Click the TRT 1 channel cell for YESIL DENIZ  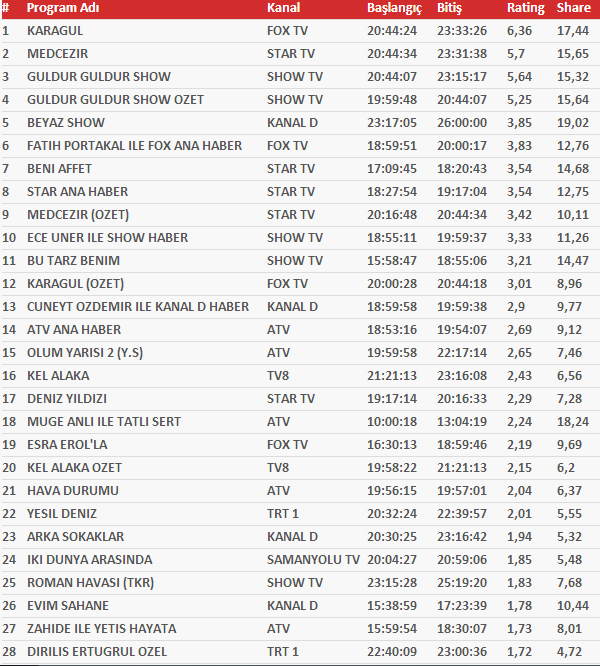coord(283,514)
